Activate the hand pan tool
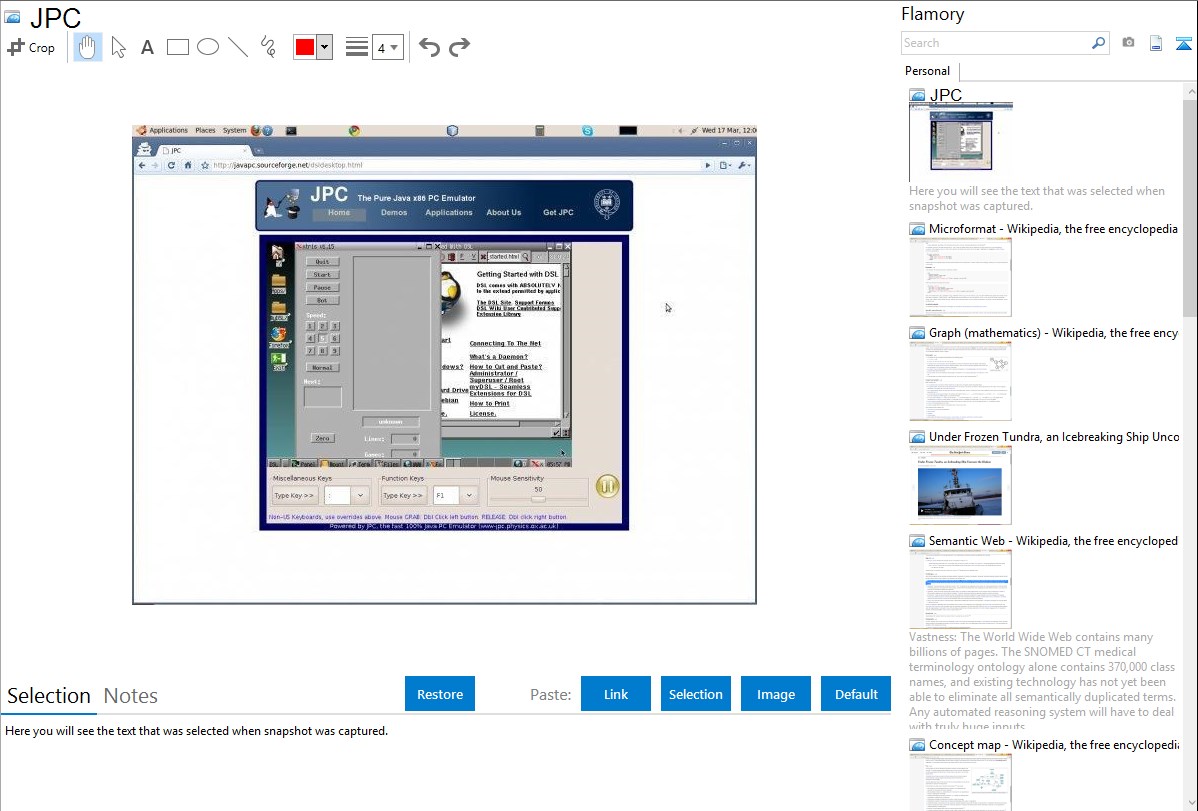The width and height of the screenshot is (1198, 811). point(87,47)
